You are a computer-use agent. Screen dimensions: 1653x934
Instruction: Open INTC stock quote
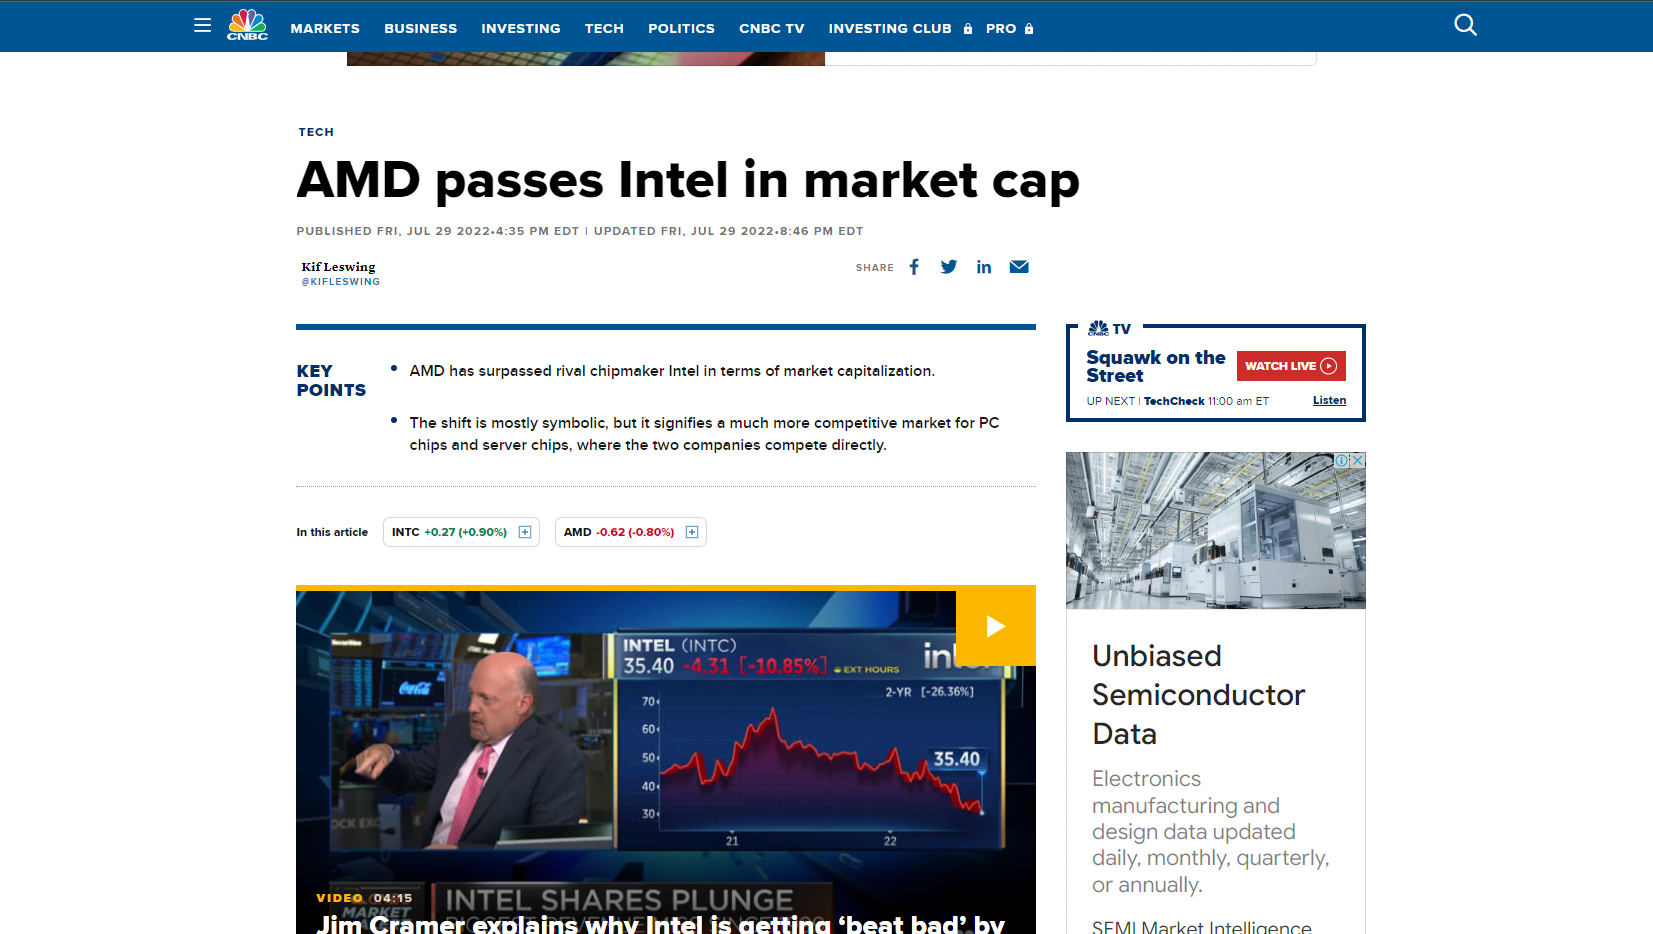(x=449, y=532)
